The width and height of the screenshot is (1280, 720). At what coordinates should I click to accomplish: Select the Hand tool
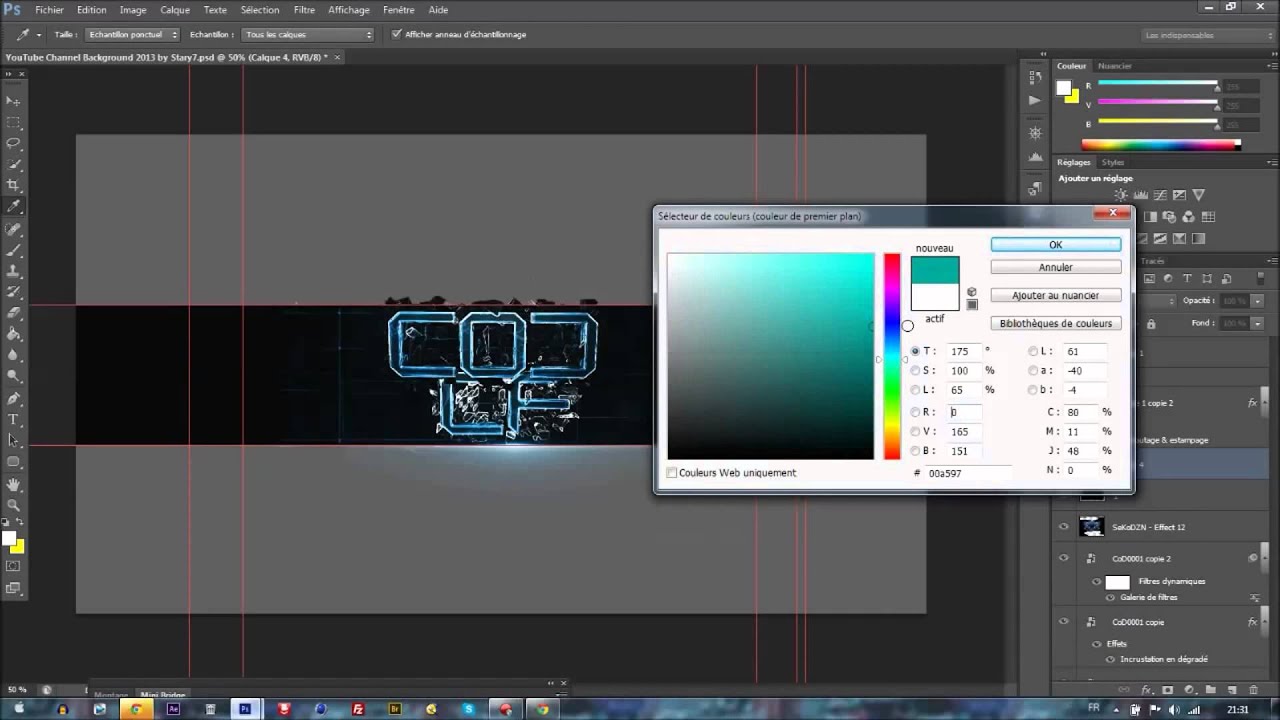14,484
